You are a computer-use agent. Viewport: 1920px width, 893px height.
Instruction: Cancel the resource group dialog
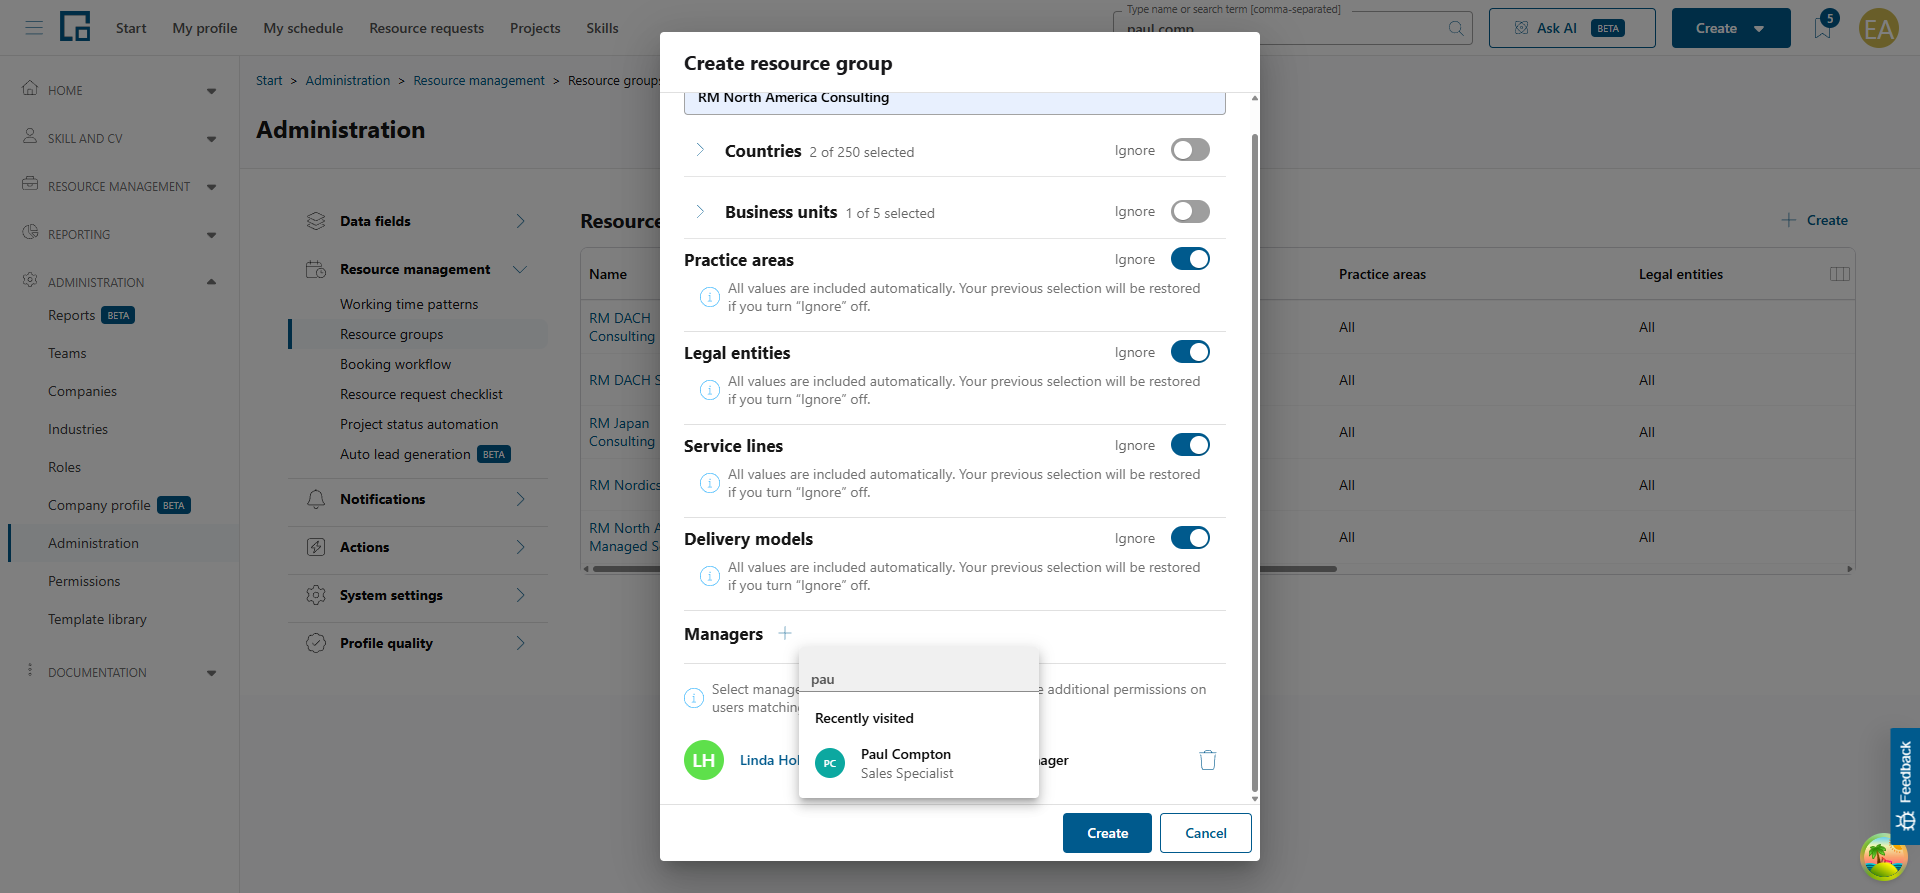tap(1206, 833)
